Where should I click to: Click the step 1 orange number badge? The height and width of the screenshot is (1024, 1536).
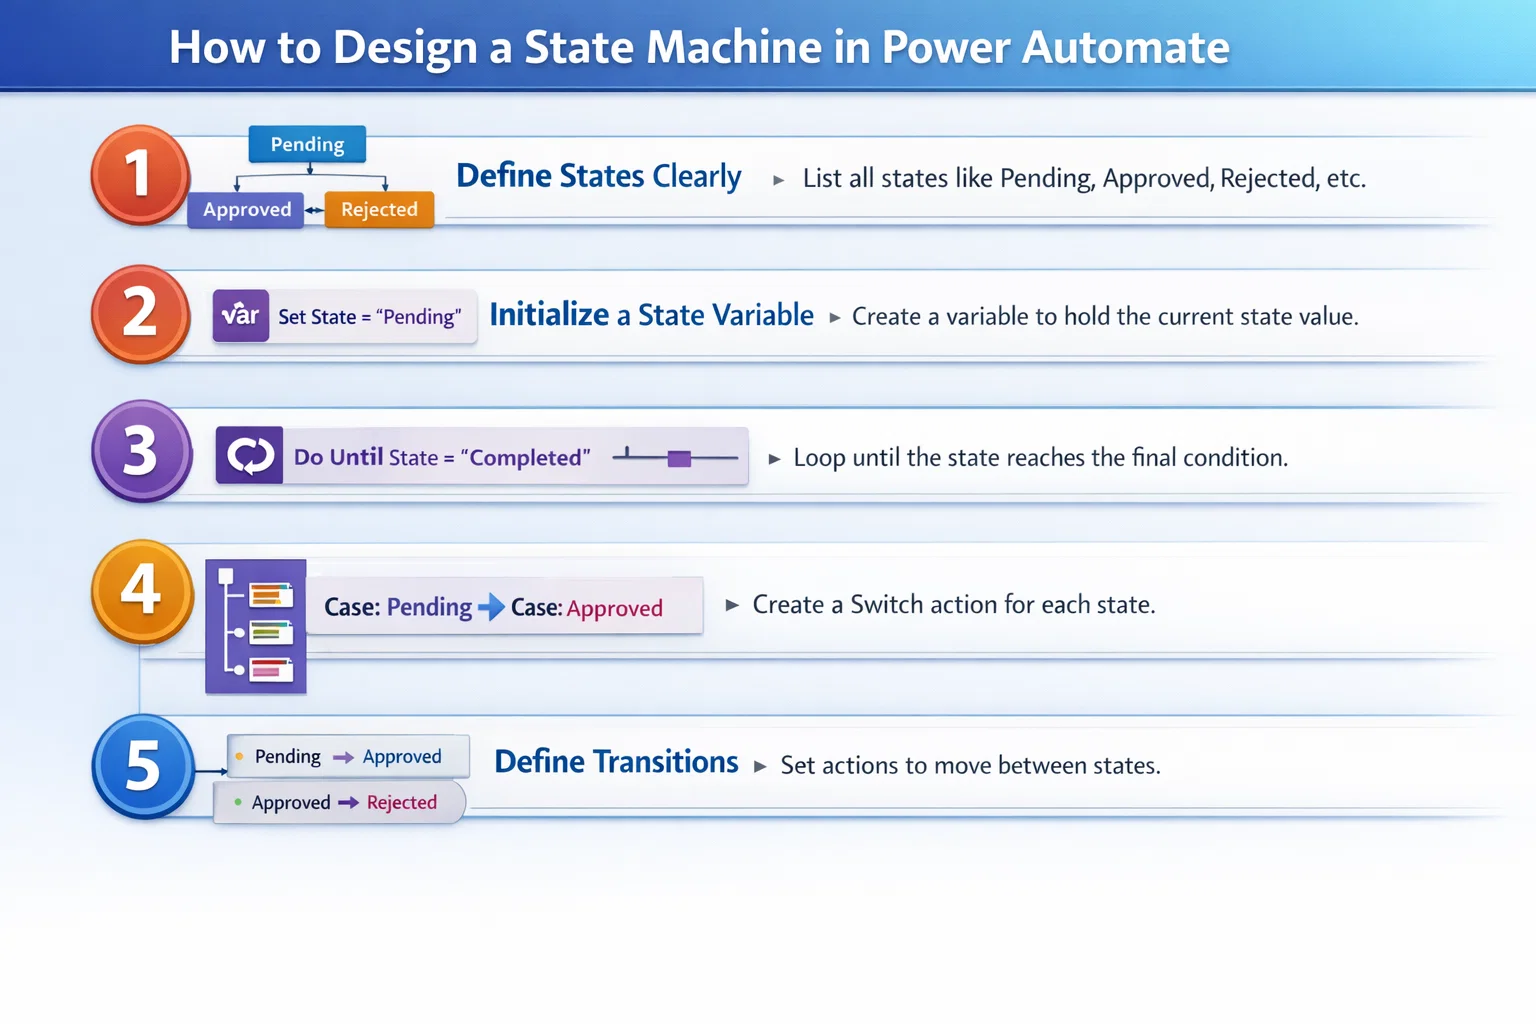tap(141, 175)
